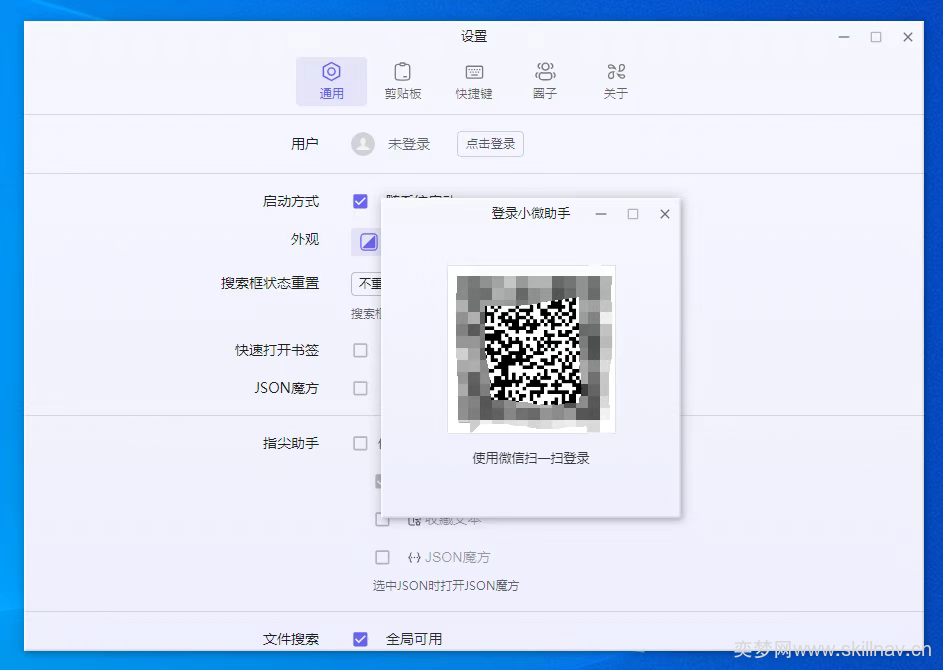Minimize the 设置 settings window
Screen dimensions: 943x670
[x=844, y=37]
